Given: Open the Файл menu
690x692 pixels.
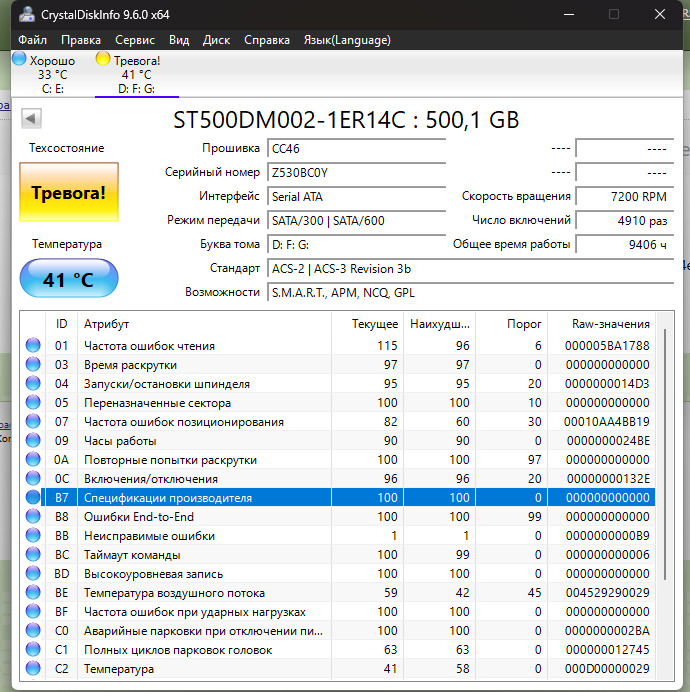Looking at the screenshot, I should pos(32,40).
